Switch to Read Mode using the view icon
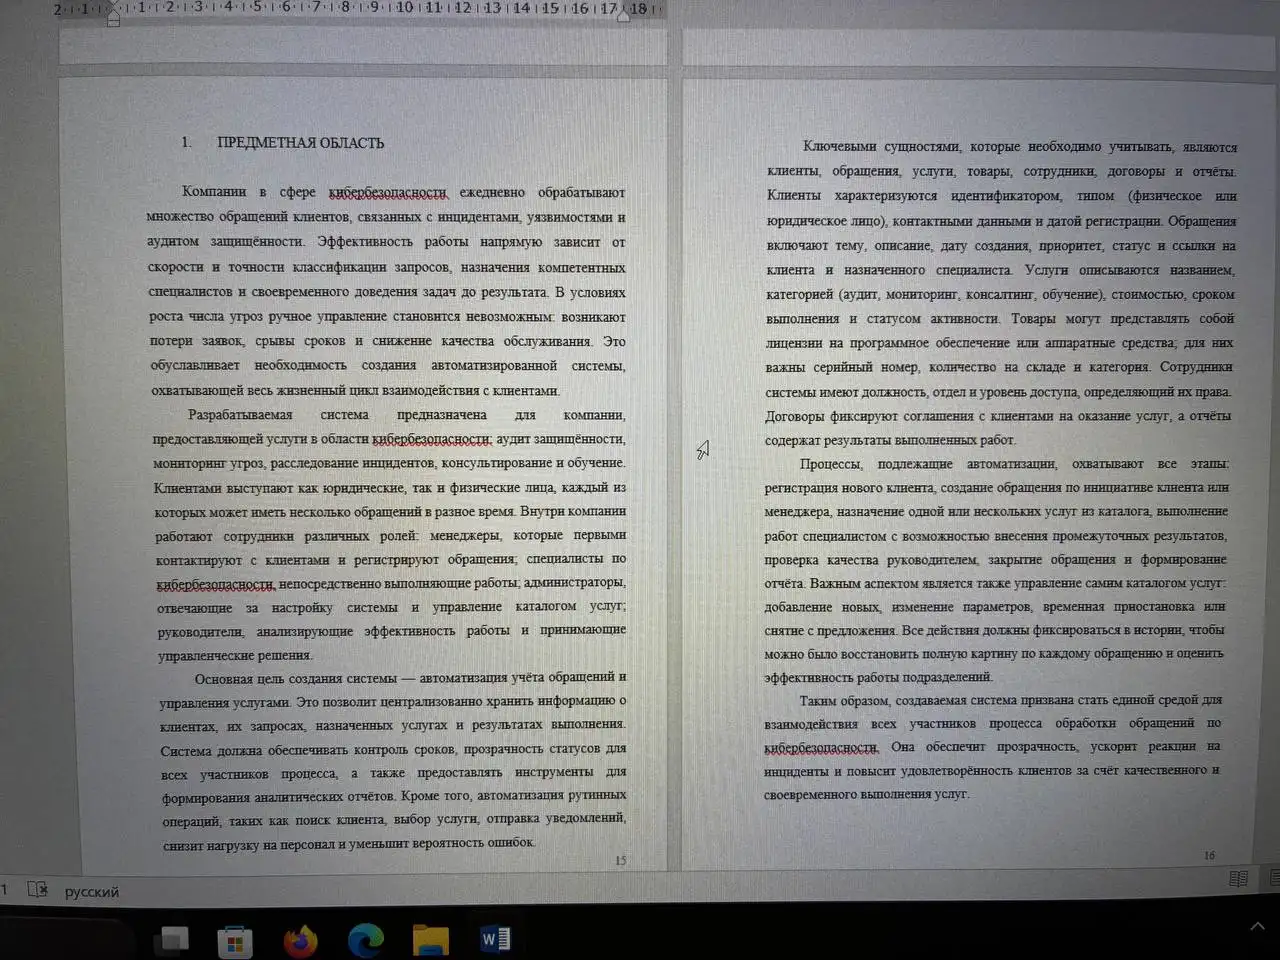 point(1238,878)
